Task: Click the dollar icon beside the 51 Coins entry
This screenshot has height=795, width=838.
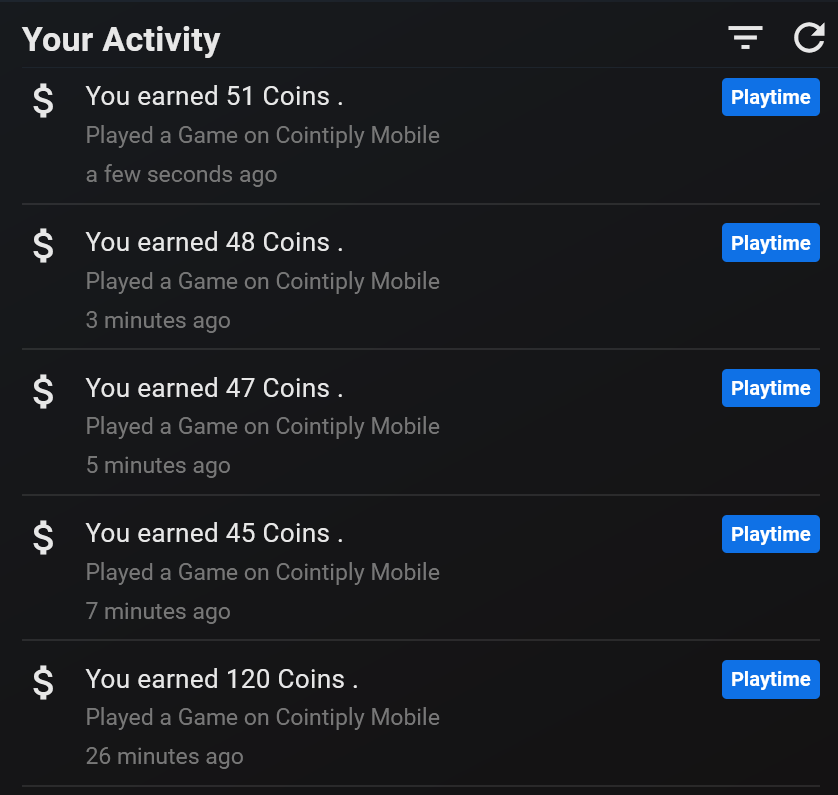Action: coord(42,99)
